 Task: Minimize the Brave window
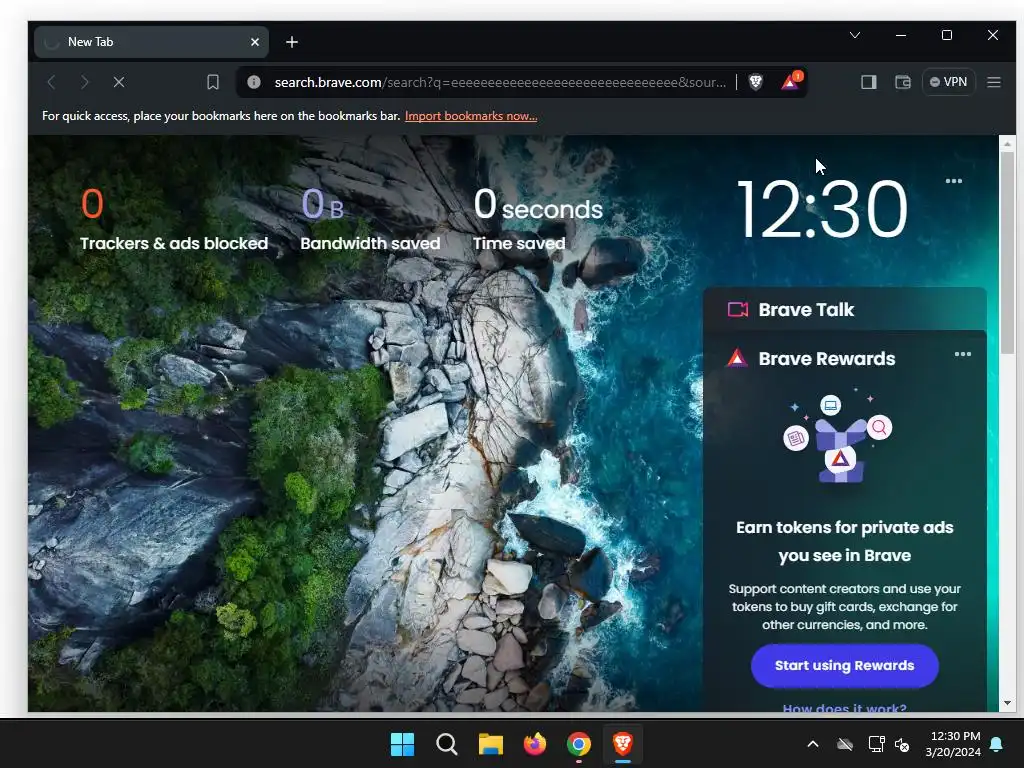tap(901, 35)
